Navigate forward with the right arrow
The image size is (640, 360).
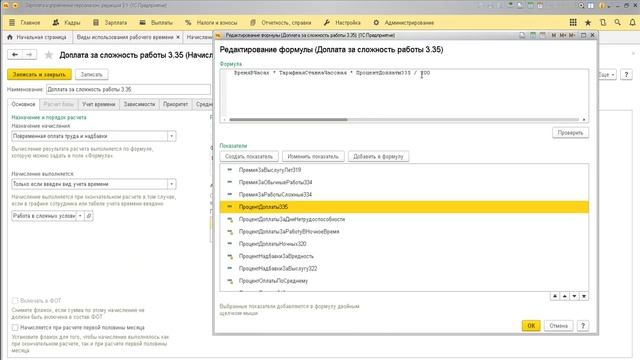29,54
